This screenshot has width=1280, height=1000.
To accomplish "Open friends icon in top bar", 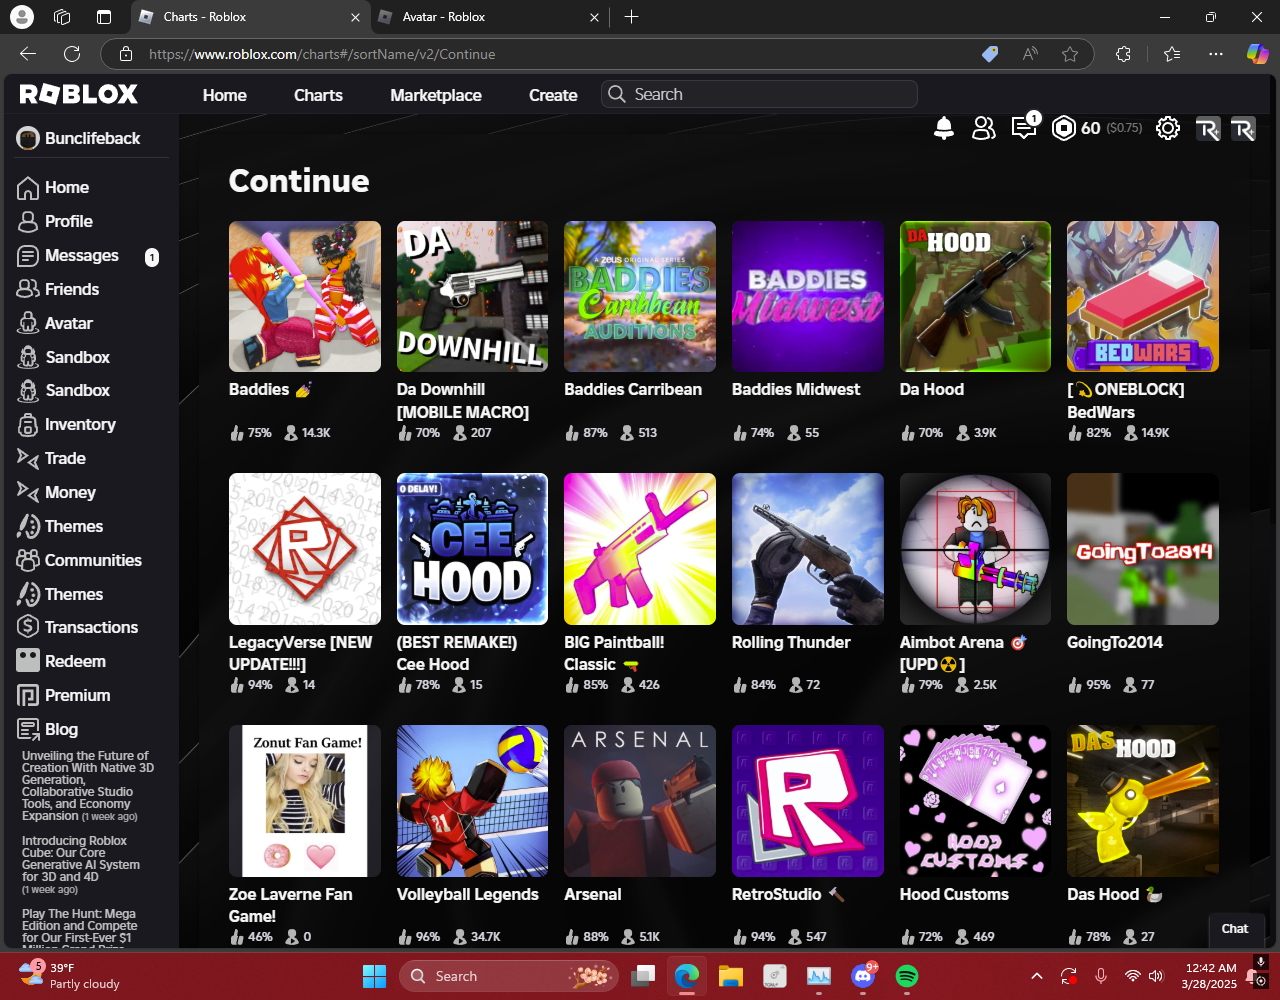I will (x=984, y=128).
